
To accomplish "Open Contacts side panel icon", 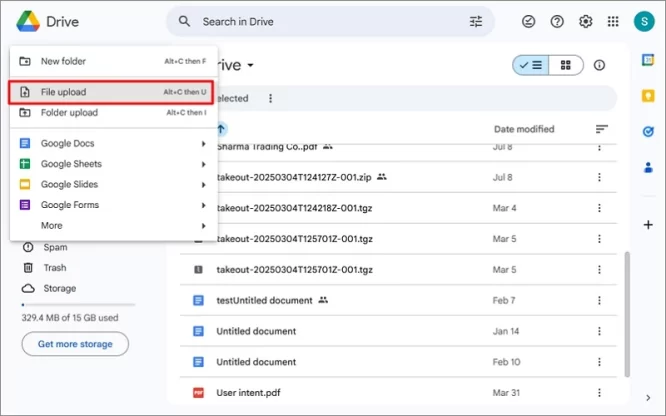I will coord(648,167).
